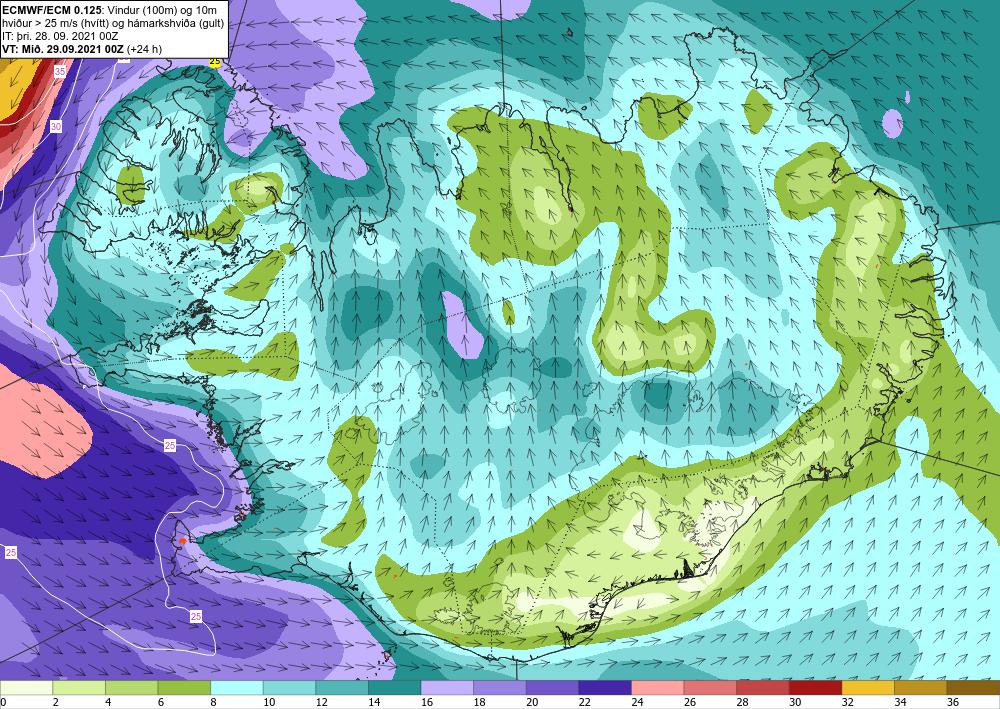Click the legend scale value 24
Viewport: 1000px width, 709px height.
click(637, 703)
